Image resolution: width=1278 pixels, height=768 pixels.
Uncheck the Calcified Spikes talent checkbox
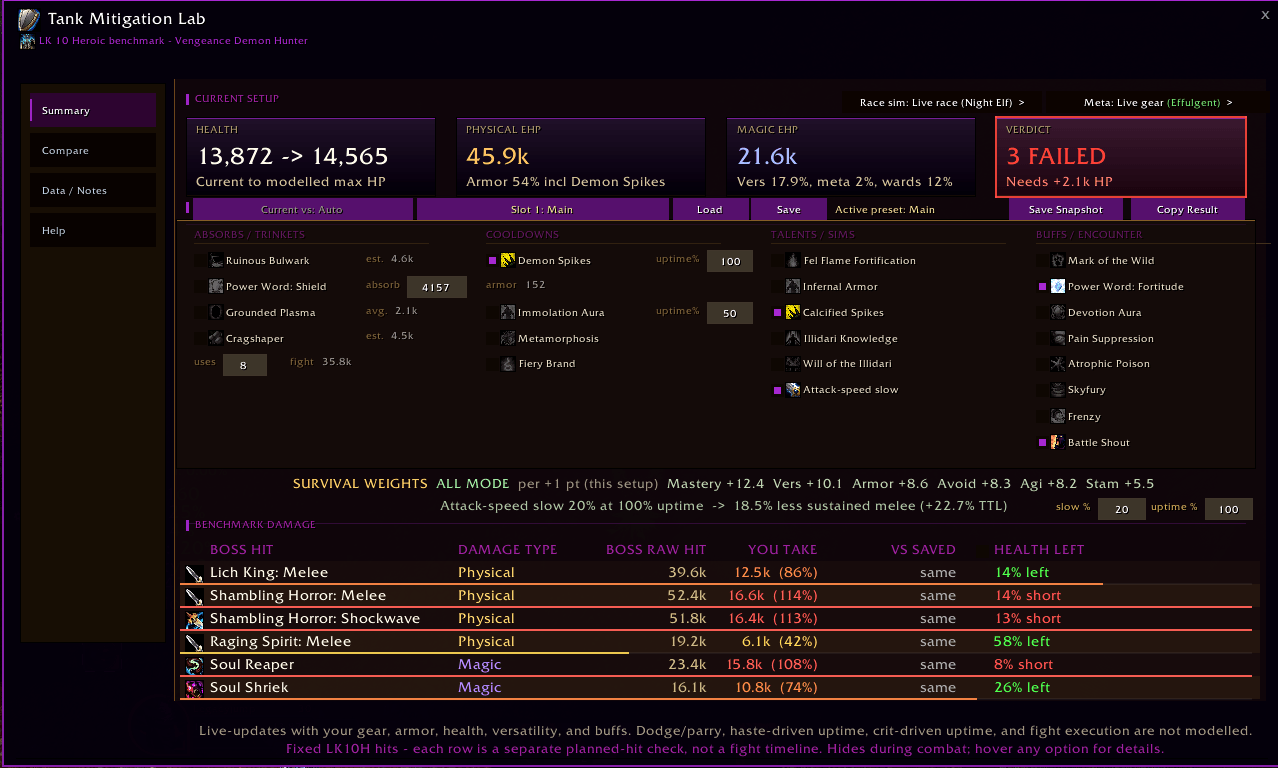click(778, 312)
